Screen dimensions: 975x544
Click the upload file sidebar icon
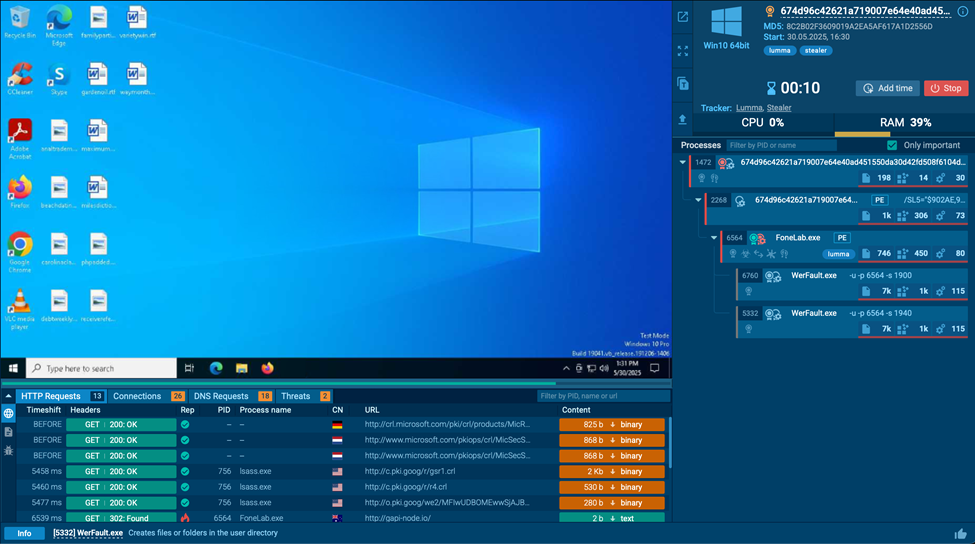(x=683, y=119)
